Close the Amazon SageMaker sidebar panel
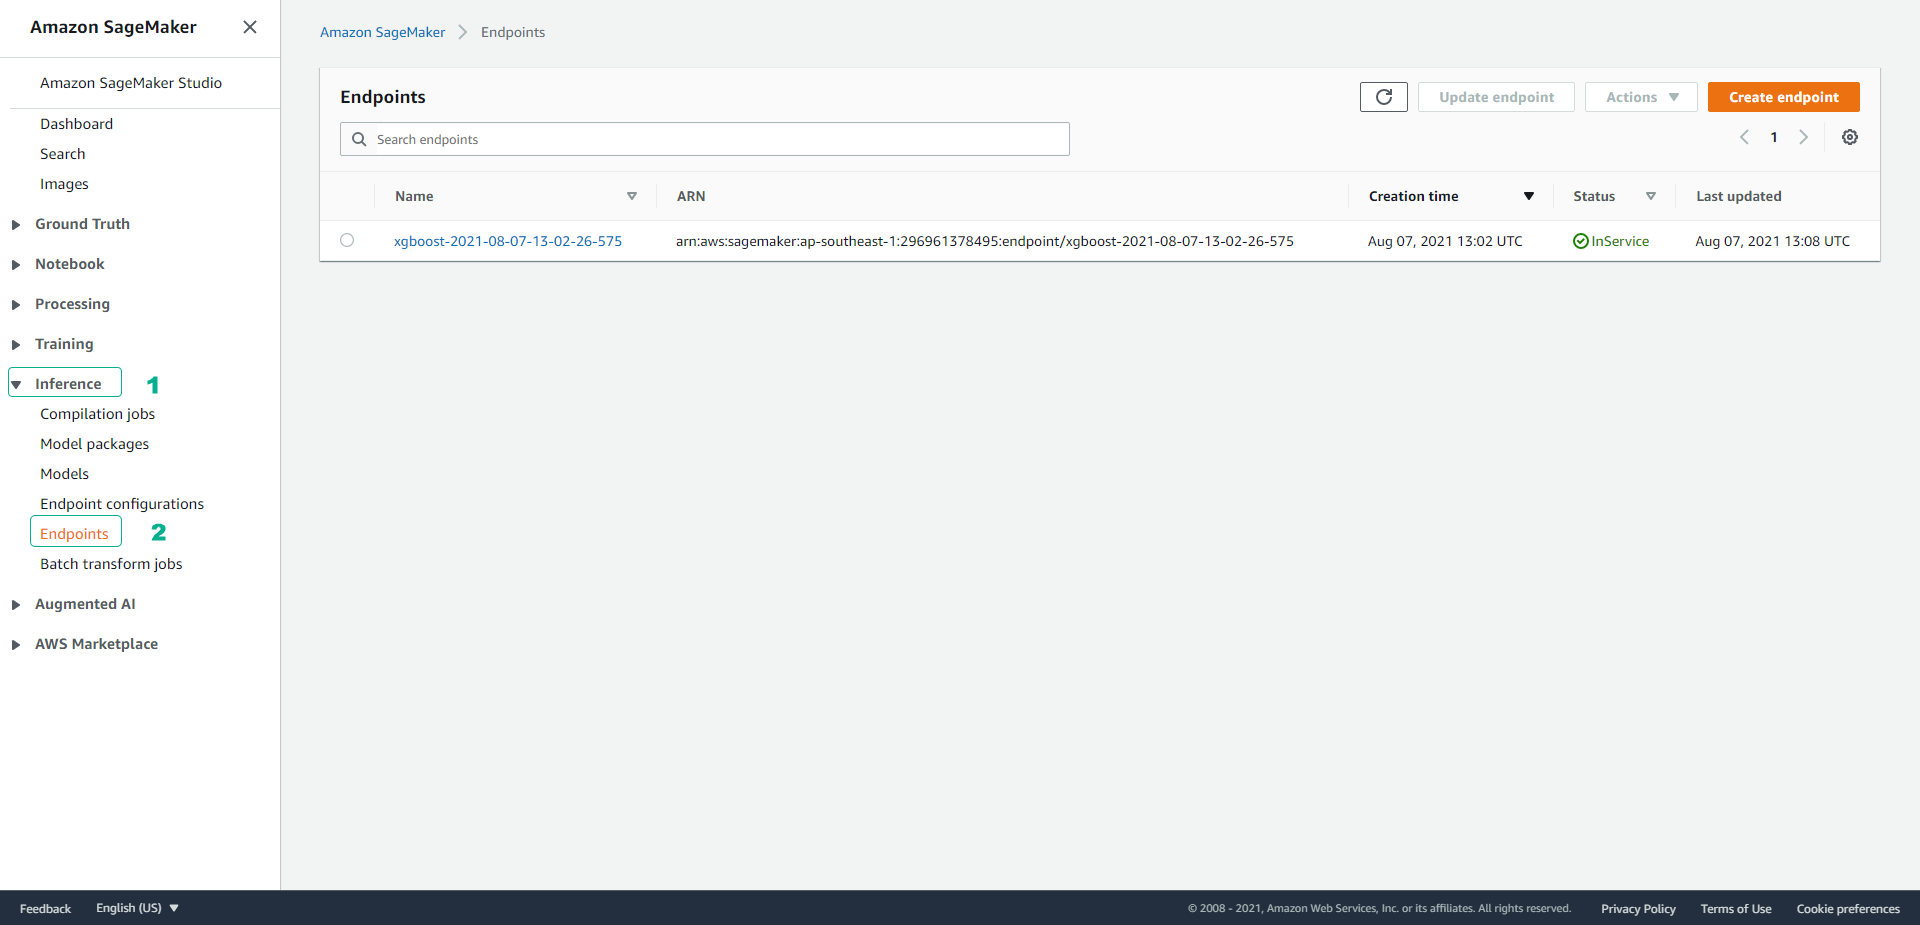Viewport: 1920px width, 925px height. (250, 27)
